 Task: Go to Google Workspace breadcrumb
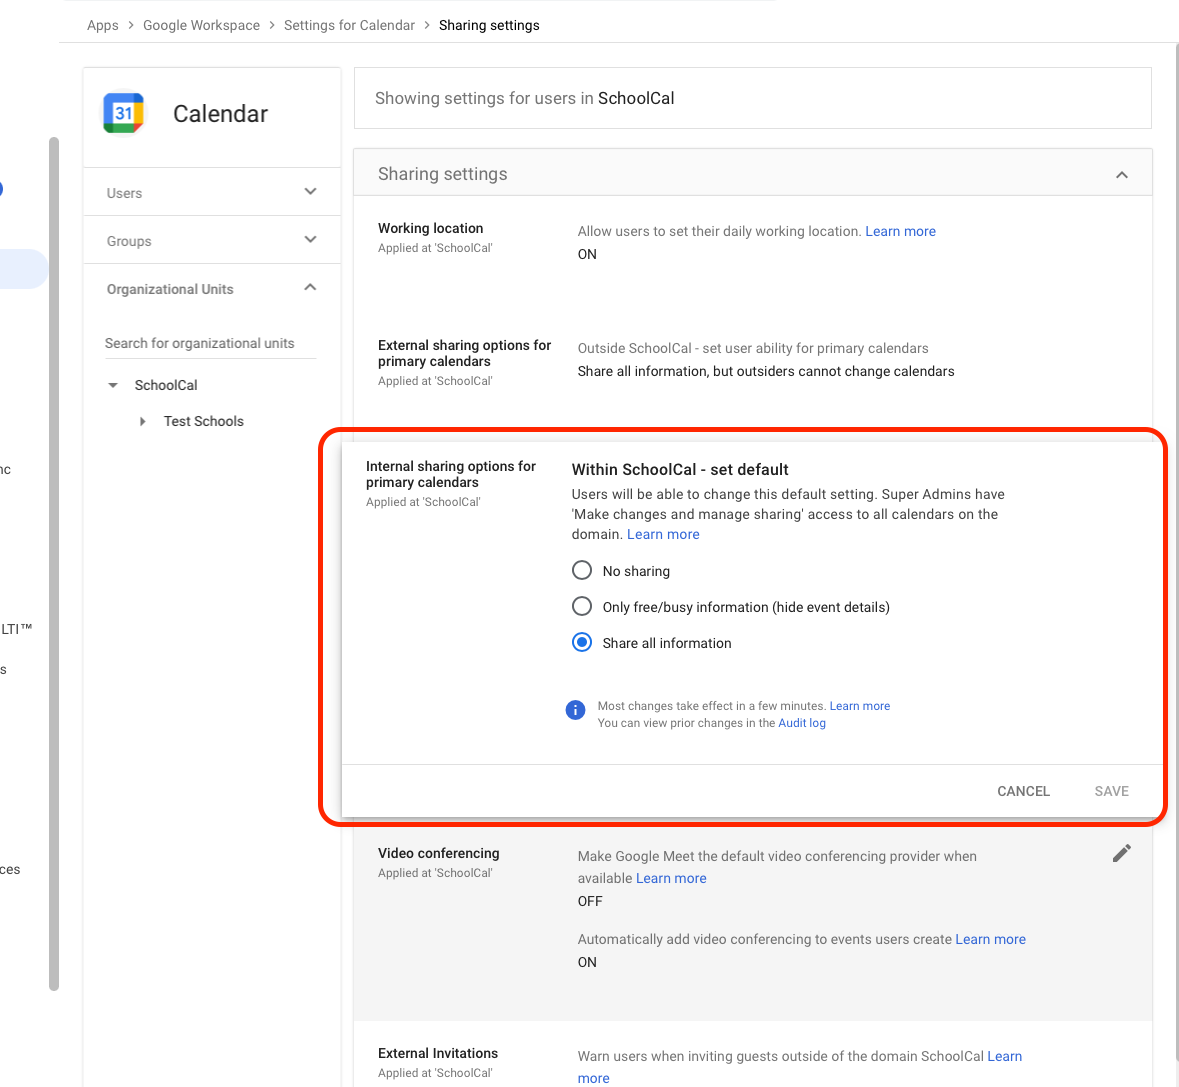[202, 25]
